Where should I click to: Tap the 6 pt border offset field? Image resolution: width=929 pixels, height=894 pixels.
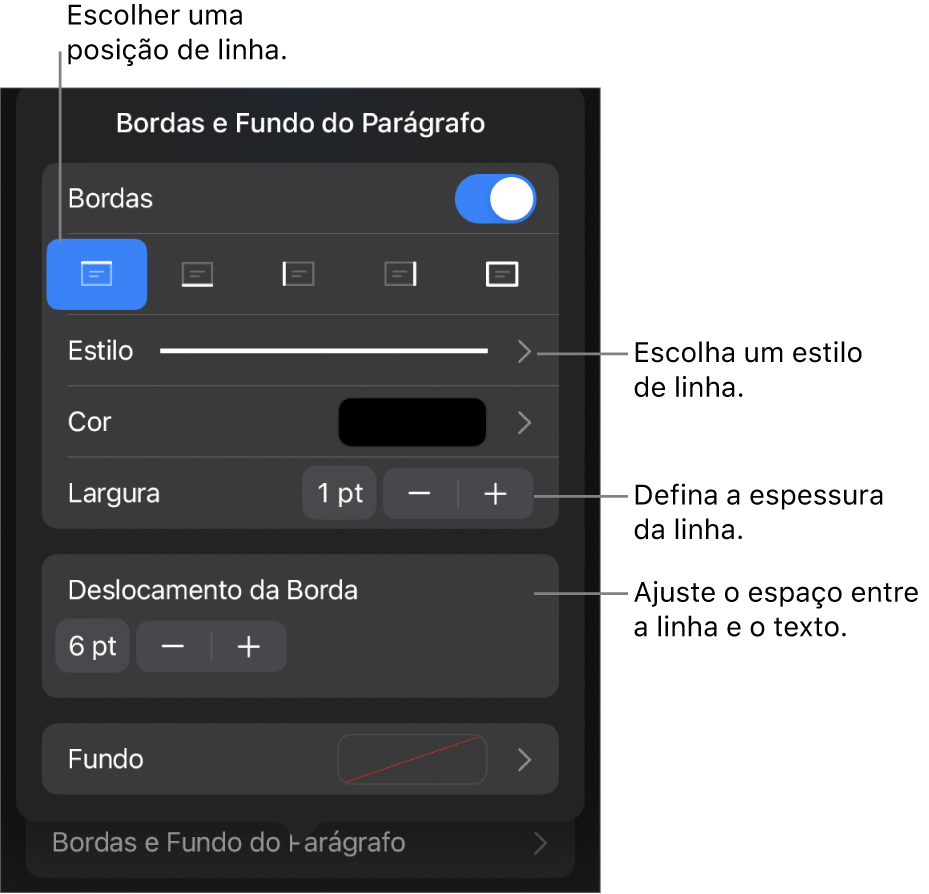92,646
